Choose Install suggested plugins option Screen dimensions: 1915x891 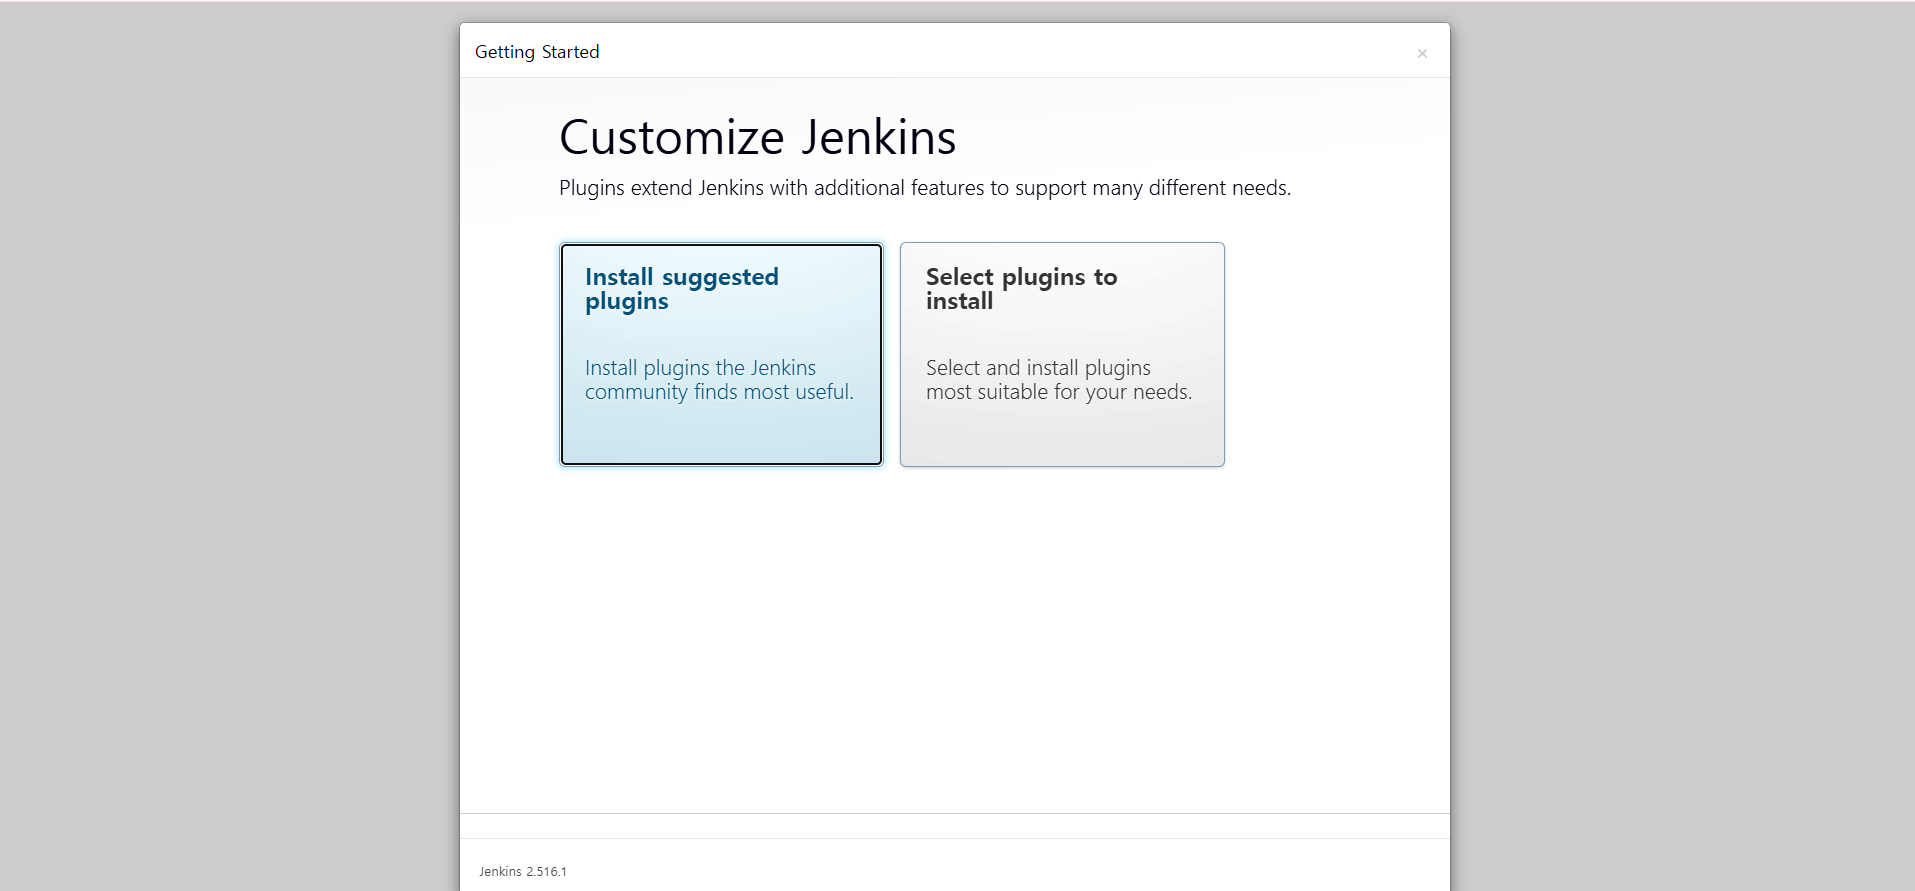point(721,354)
